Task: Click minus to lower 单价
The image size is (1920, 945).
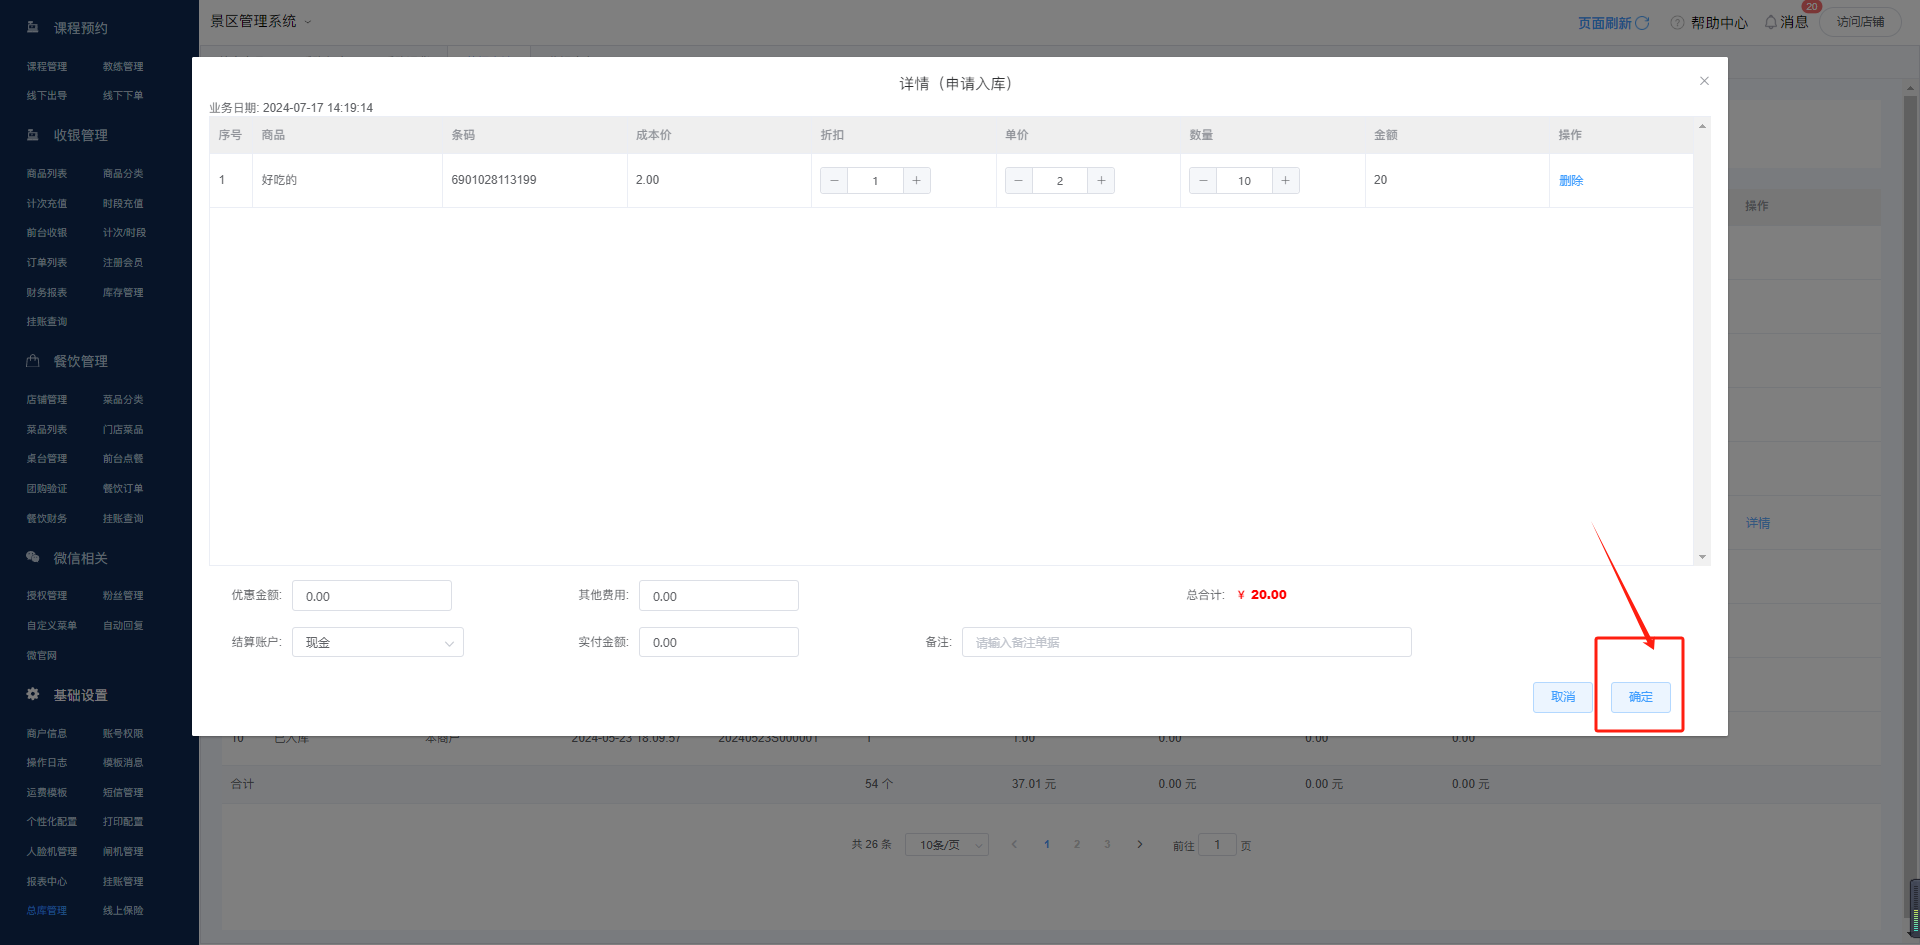Action: [x=1018, y=181]
